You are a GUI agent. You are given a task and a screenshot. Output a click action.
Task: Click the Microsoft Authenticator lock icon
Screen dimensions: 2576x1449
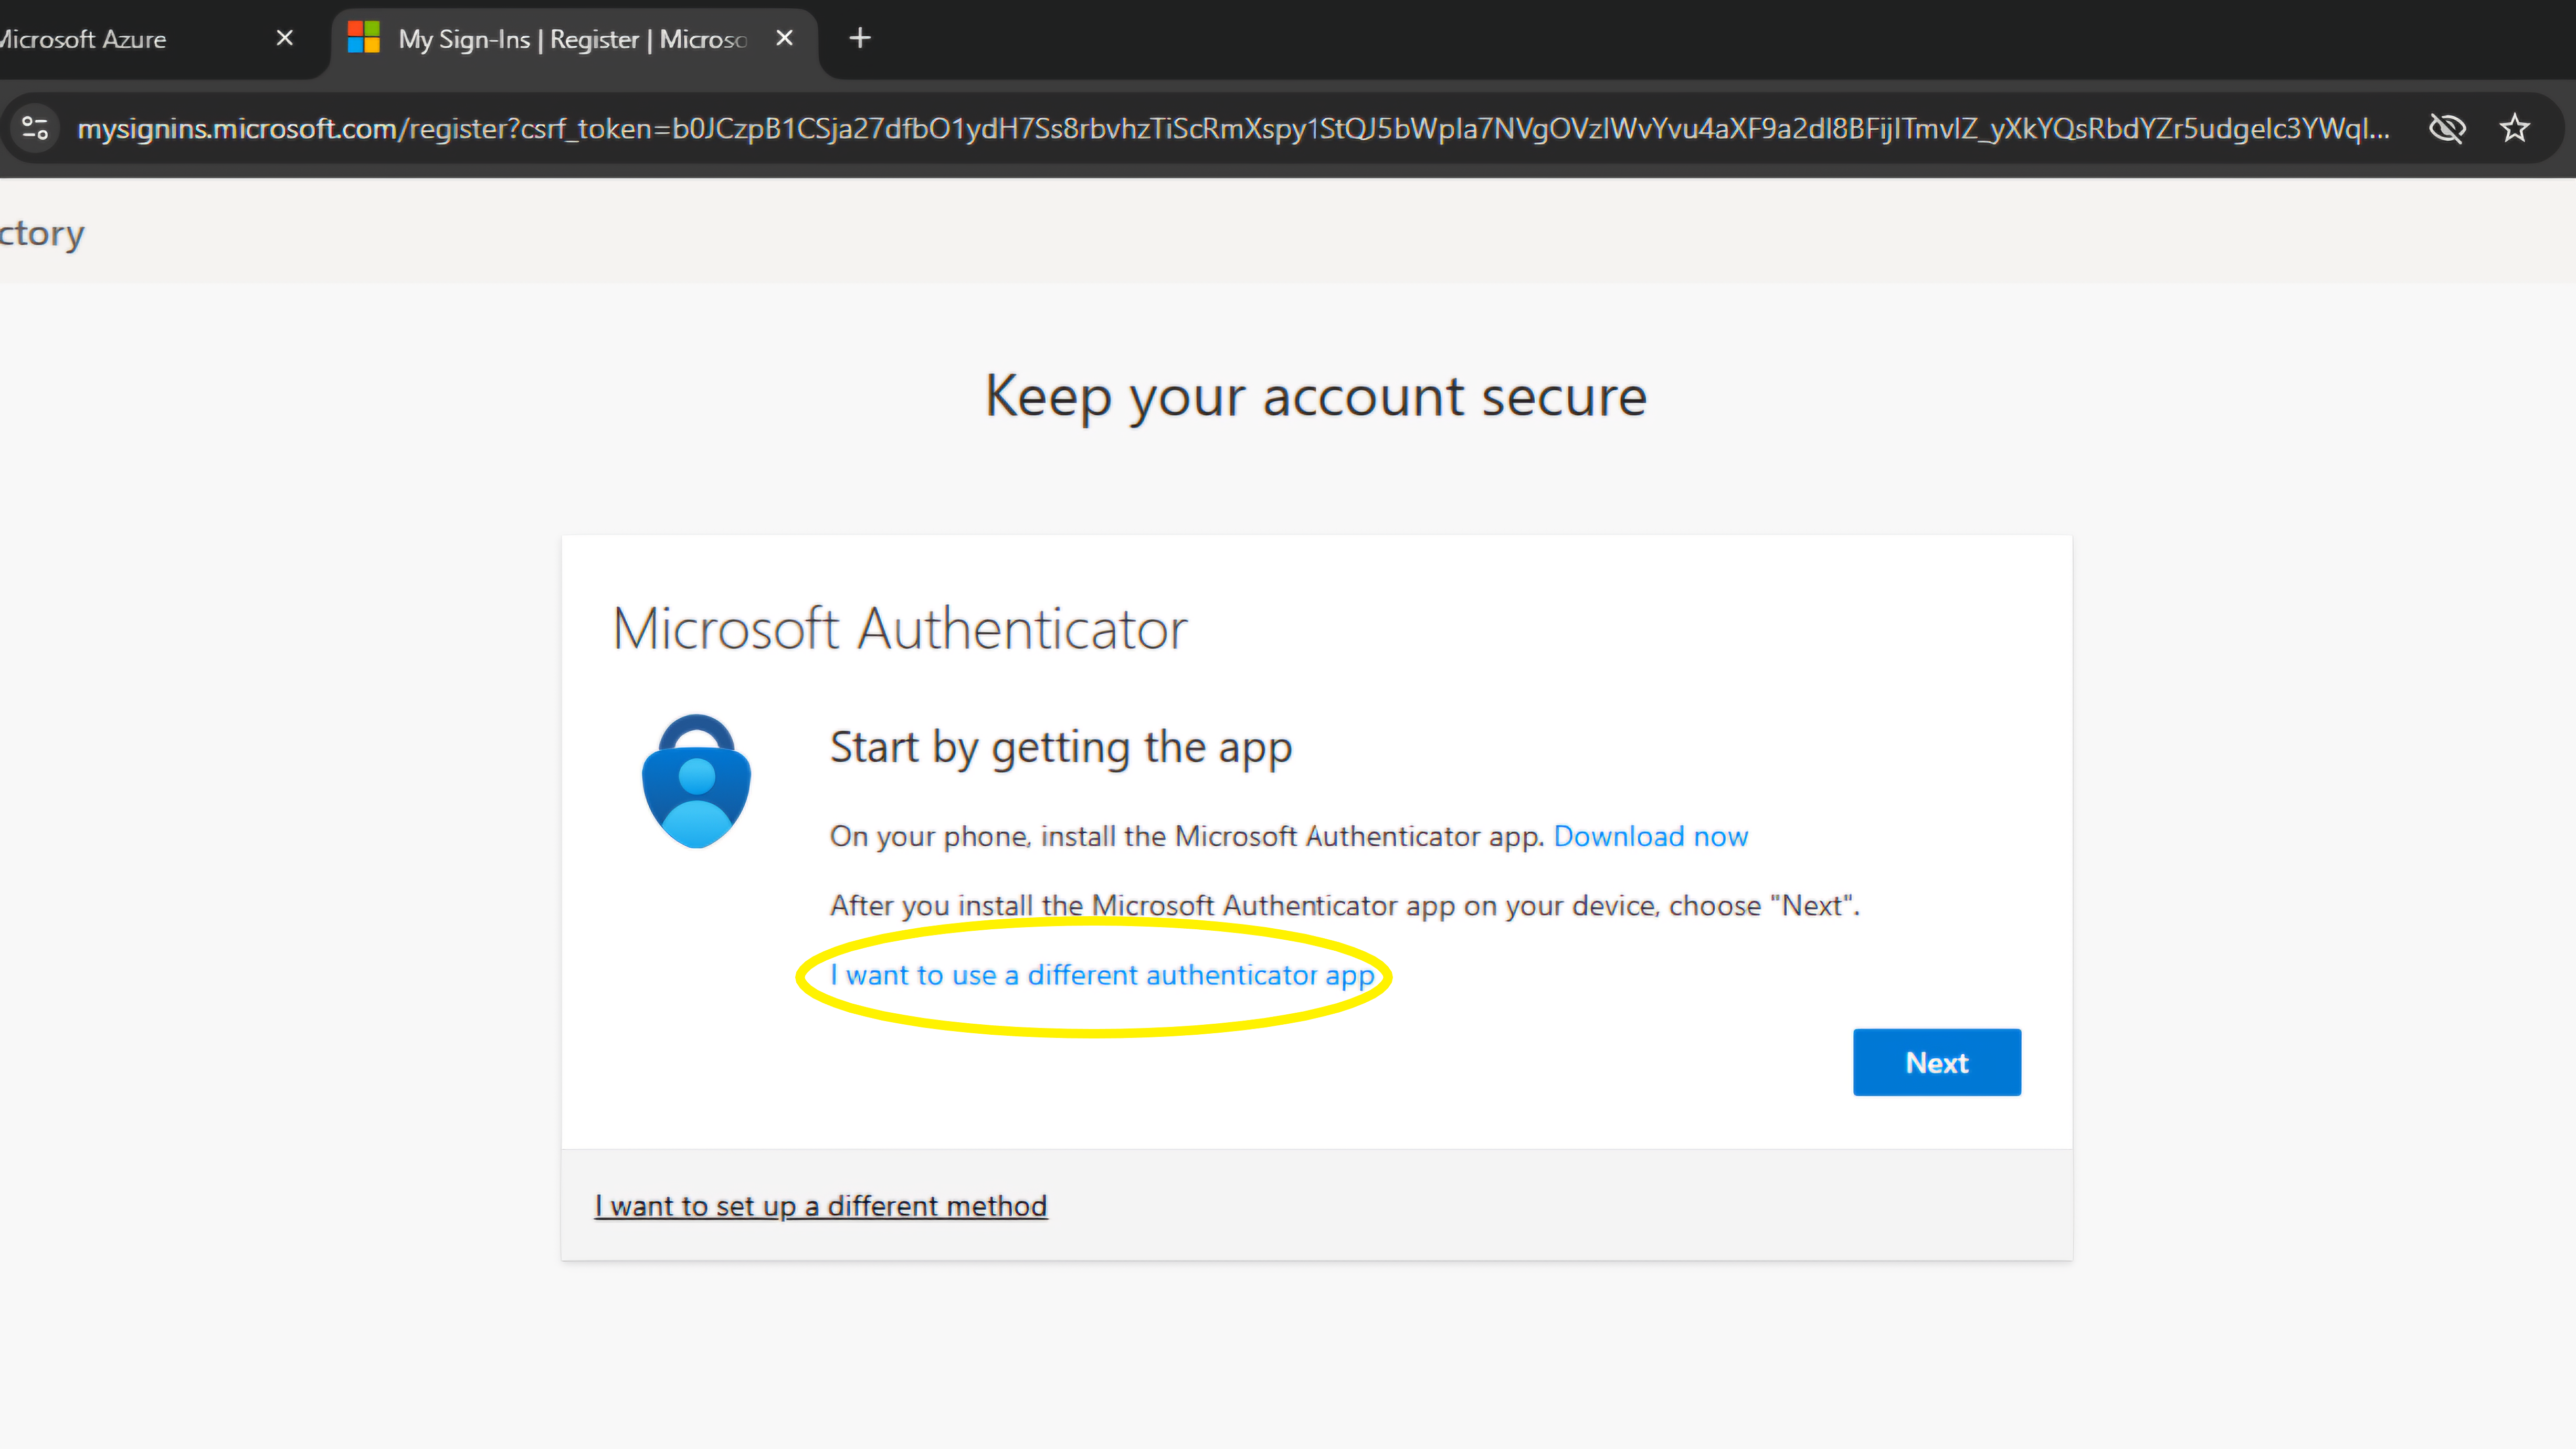(696, 781)
